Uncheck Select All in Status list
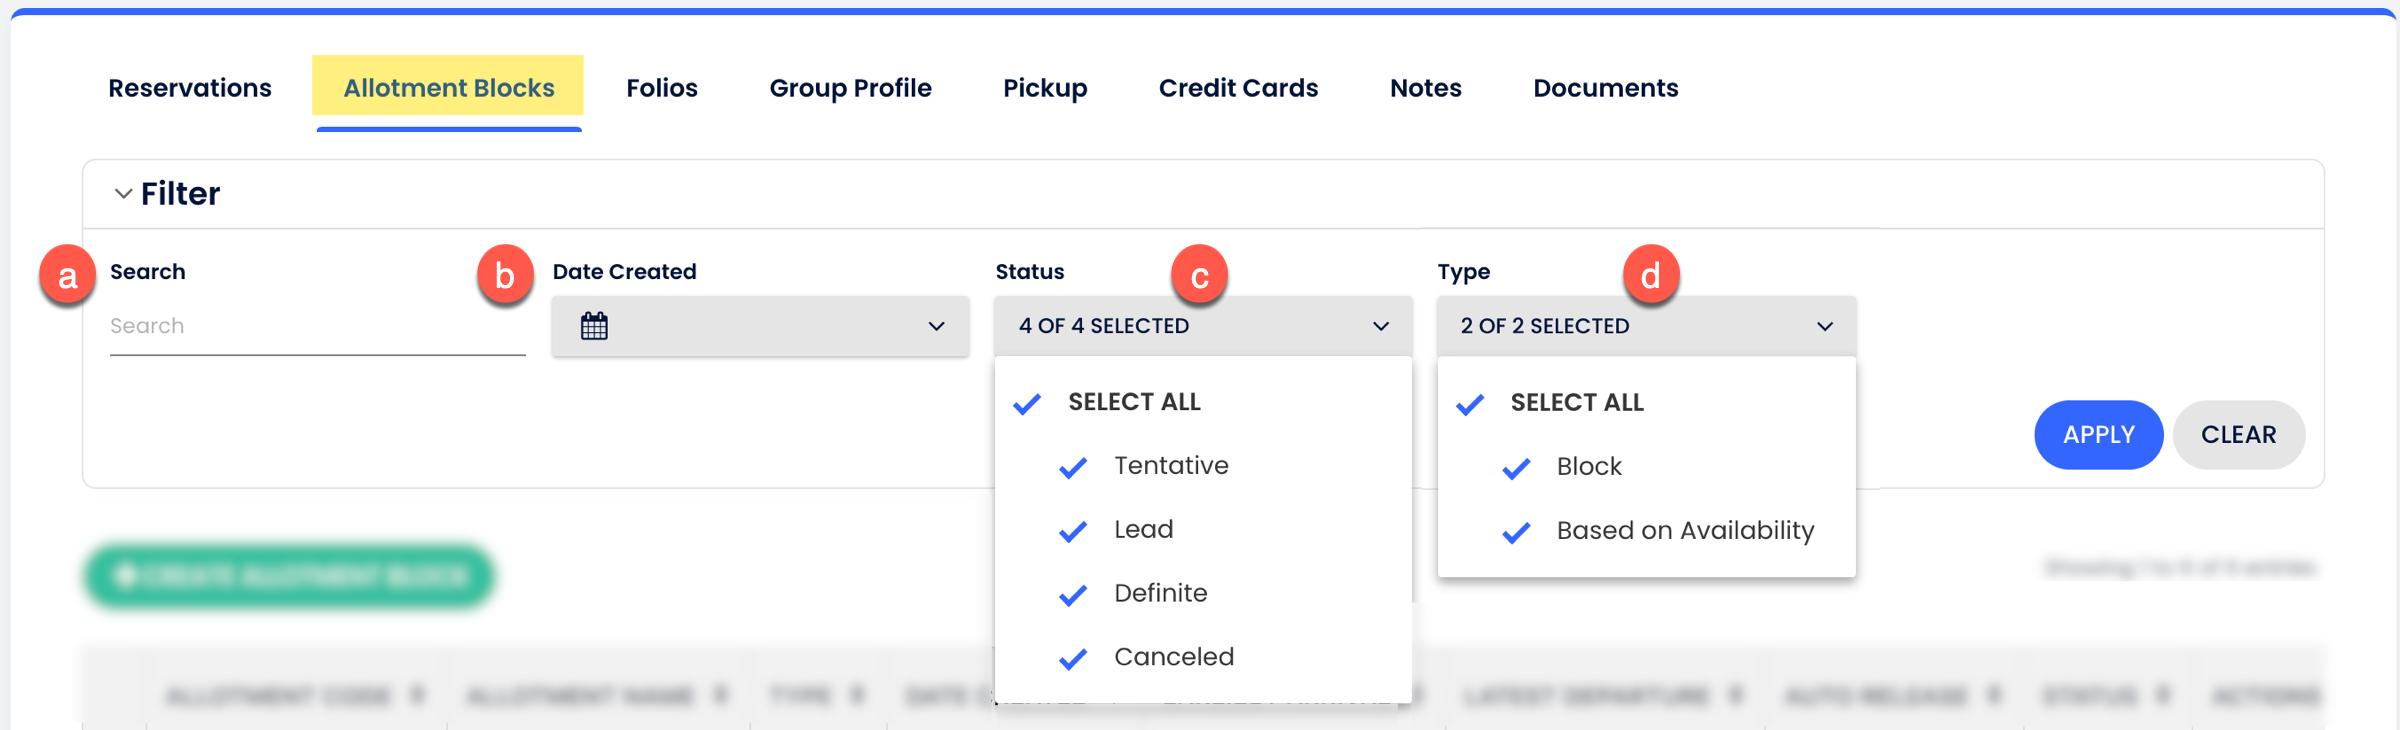Viewport: 2400px width, 730px height. pos(1028,403)
